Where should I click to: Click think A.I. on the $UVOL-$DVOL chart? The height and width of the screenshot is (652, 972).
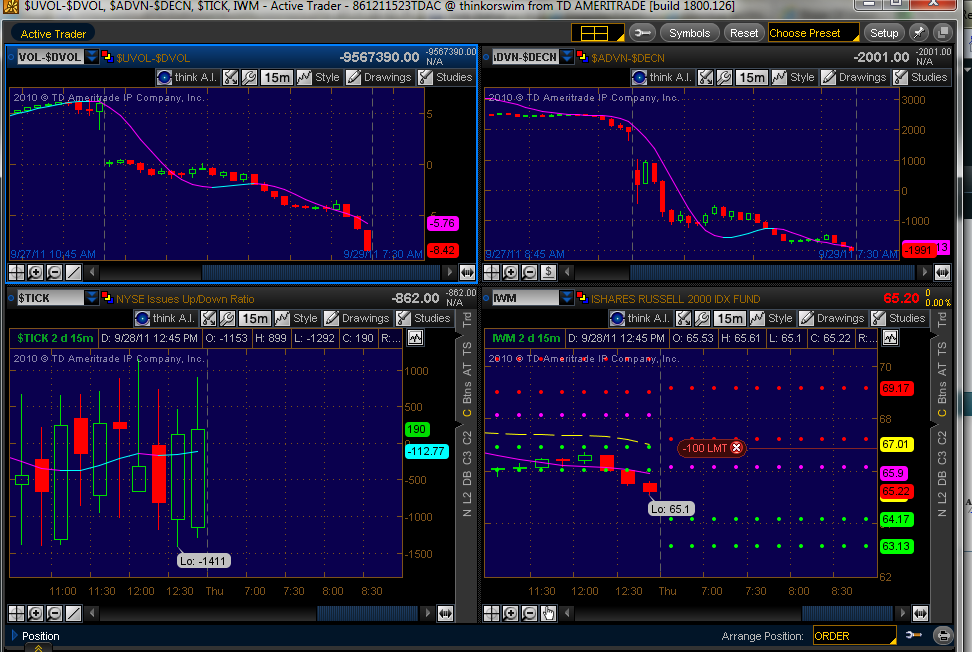click(x=187, y=77)
